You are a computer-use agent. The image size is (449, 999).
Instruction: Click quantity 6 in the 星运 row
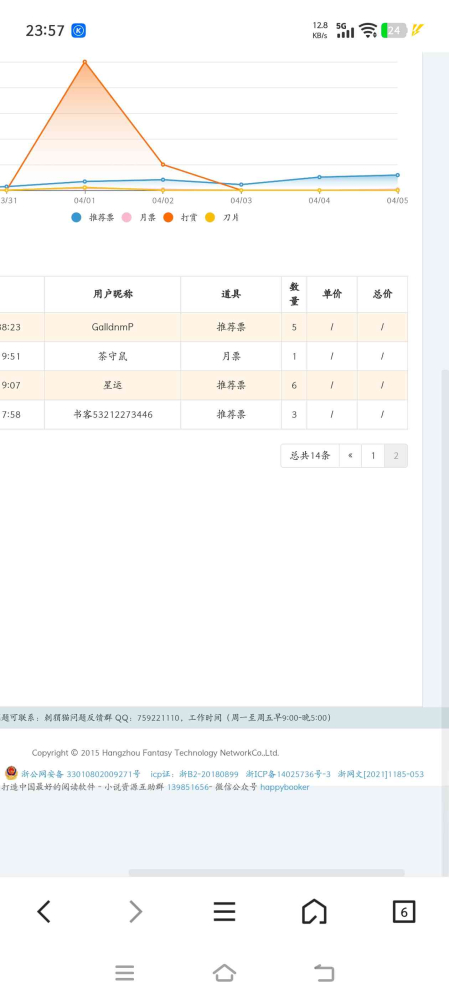tap(294, 385)
